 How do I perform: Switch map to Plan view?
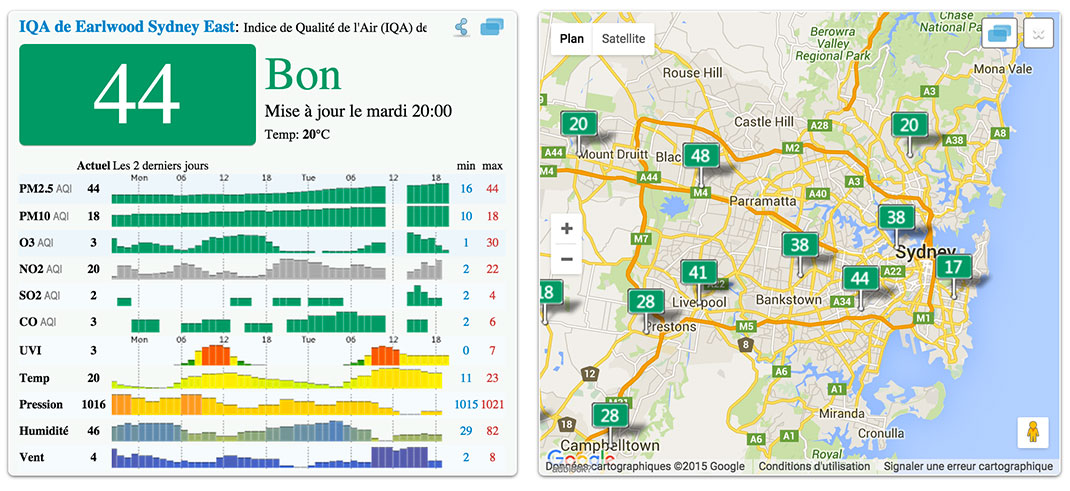[x=572, y=39]
